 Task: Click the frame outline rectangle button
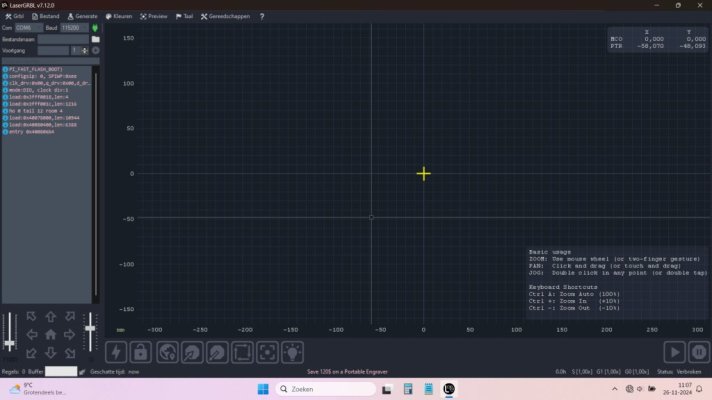coord(242,352)
